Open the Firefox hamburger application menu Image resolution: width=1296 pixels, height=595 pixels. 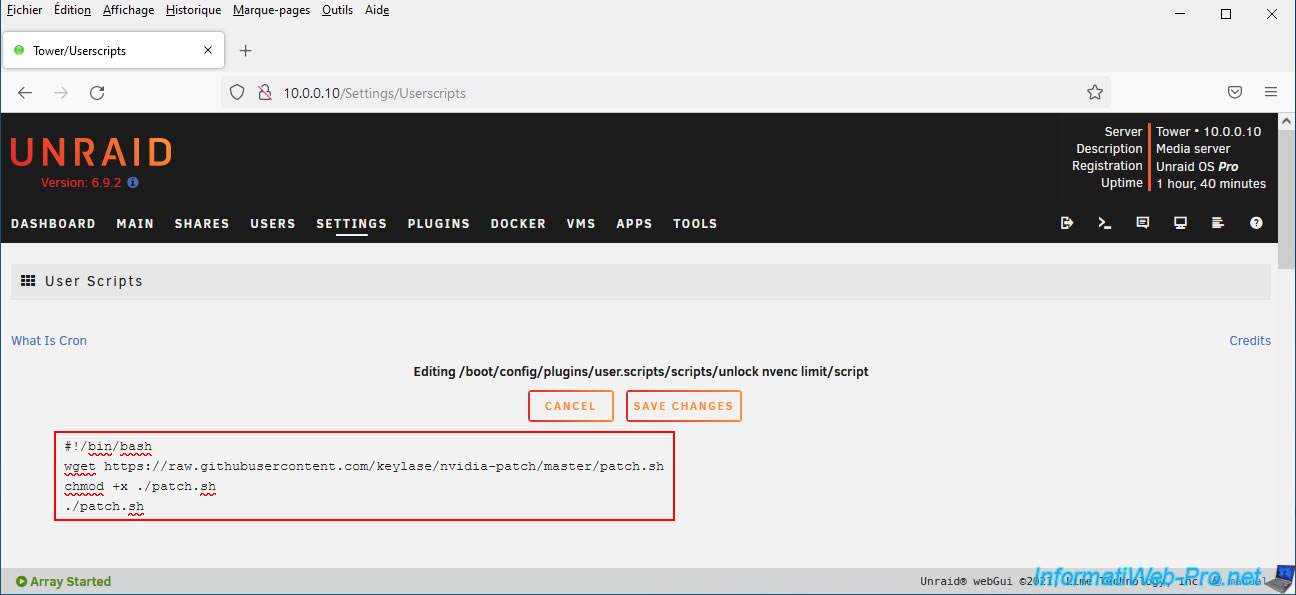(1271, 92)
